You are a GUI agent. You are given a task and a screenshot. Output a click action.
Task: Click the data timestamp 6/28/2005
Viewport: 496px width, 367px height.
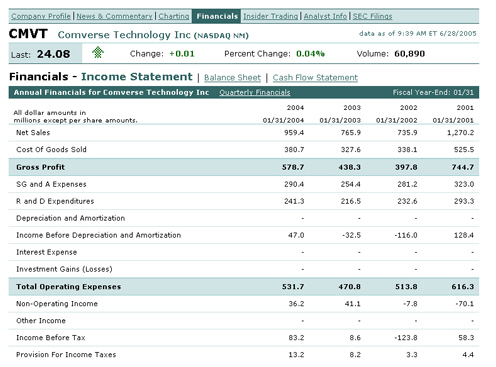click(458, 33)
